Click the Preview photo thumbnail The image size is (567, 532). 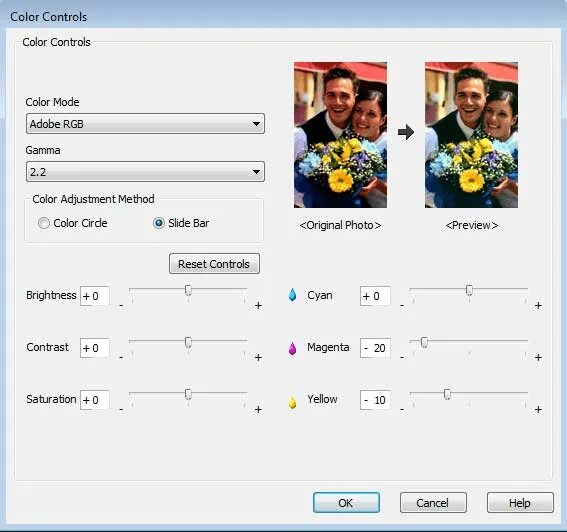pos(471,135)
